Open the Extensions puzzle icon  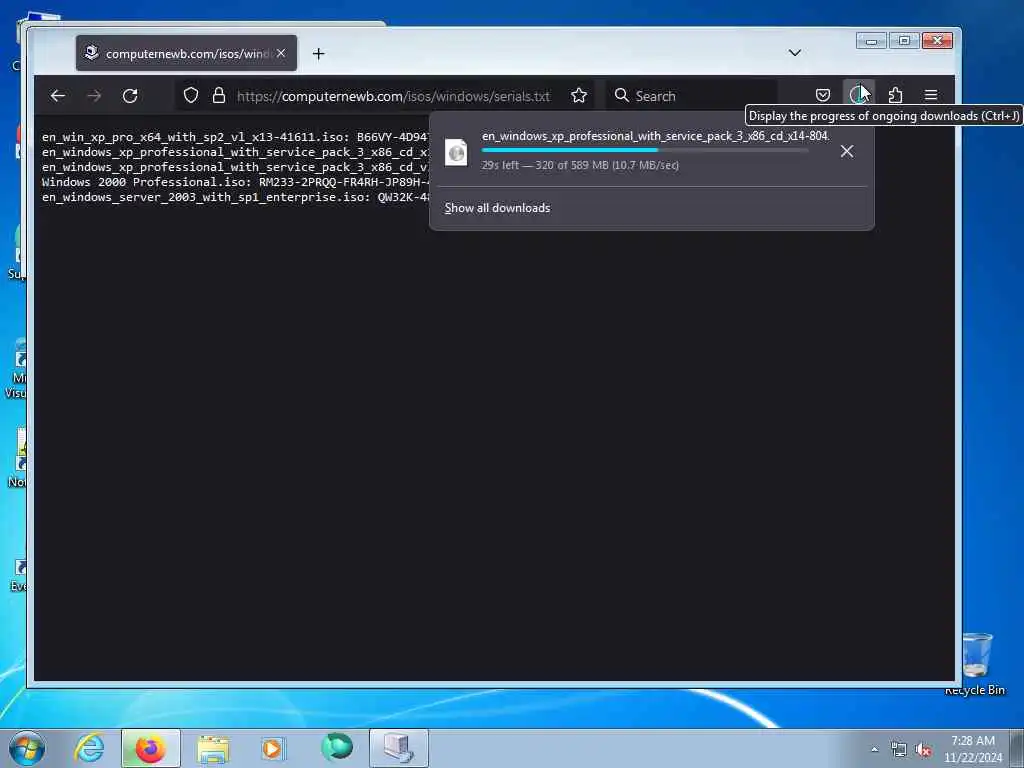pyautogui.click(x=895, y=95)
